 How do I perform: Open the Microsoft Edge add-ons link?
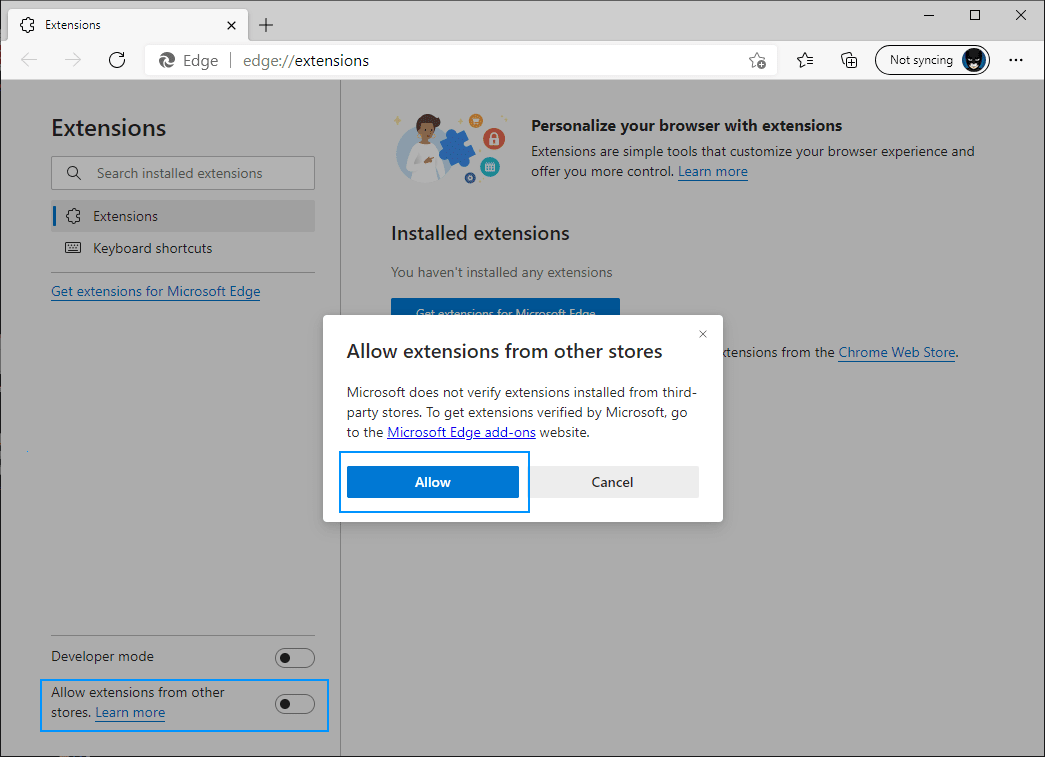click(461, 432)
